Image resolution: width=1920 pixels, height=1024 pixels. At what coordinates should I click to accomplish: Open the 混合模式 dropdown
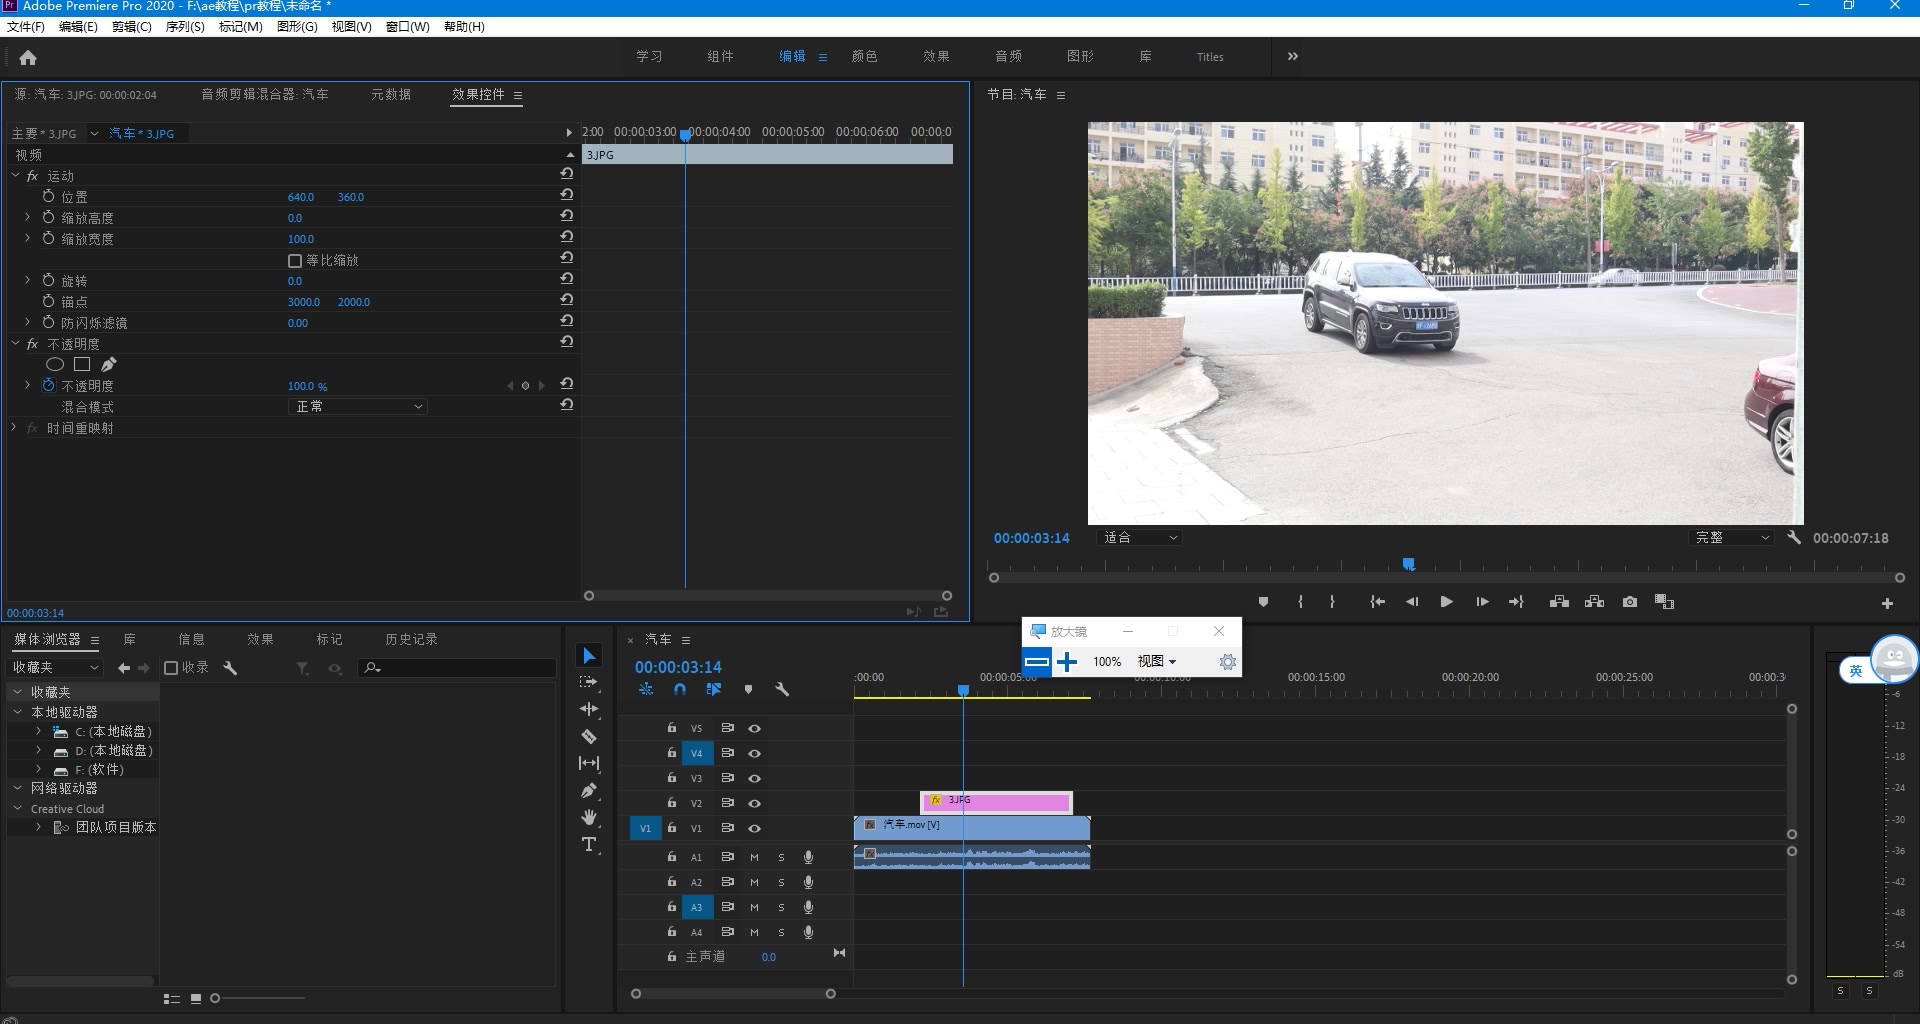pyautogui.click(x=358, y=406)
